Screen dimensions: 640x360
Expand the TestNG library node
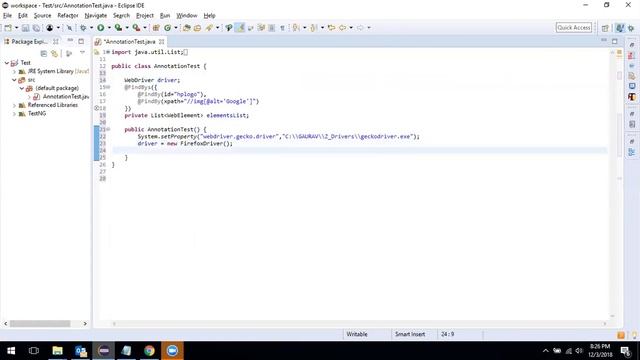(14, 114)
